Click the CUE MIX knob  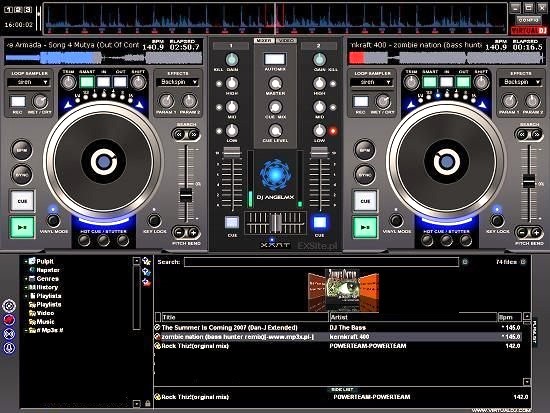click(x=275, y=107)
